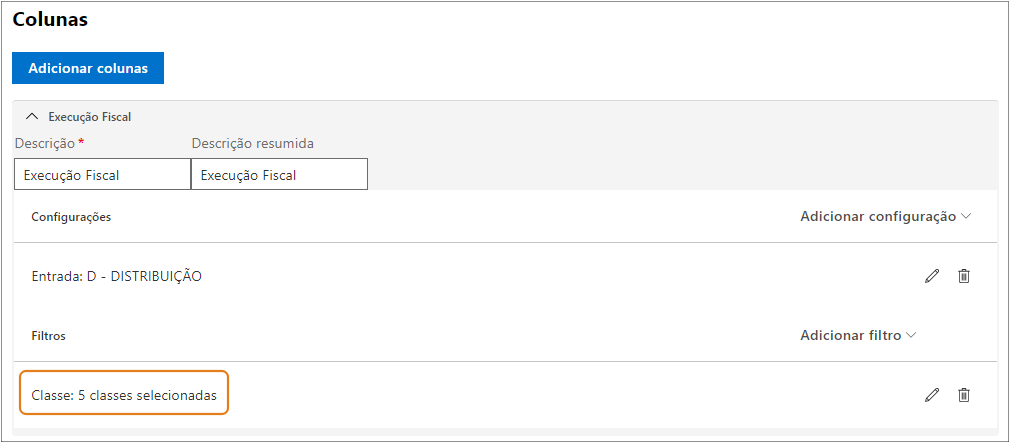Viewport: 1010px width, 443px height.
Task: Remove the Classe filter via trash icon
Action: [964, 395]
